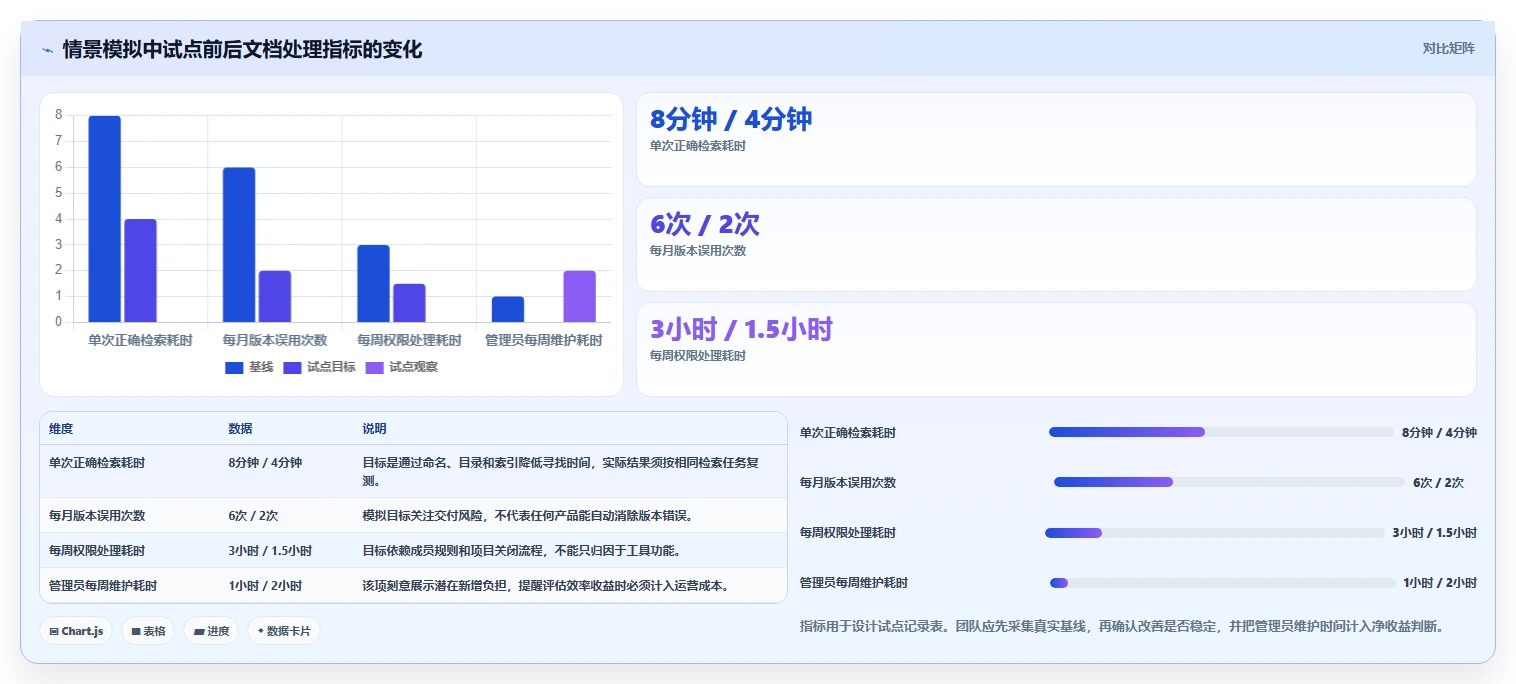This screenshot has height=684, width=1516.
Task: Click the pilot target bar for 每周权限处理耗时
Action: point(409,303)
